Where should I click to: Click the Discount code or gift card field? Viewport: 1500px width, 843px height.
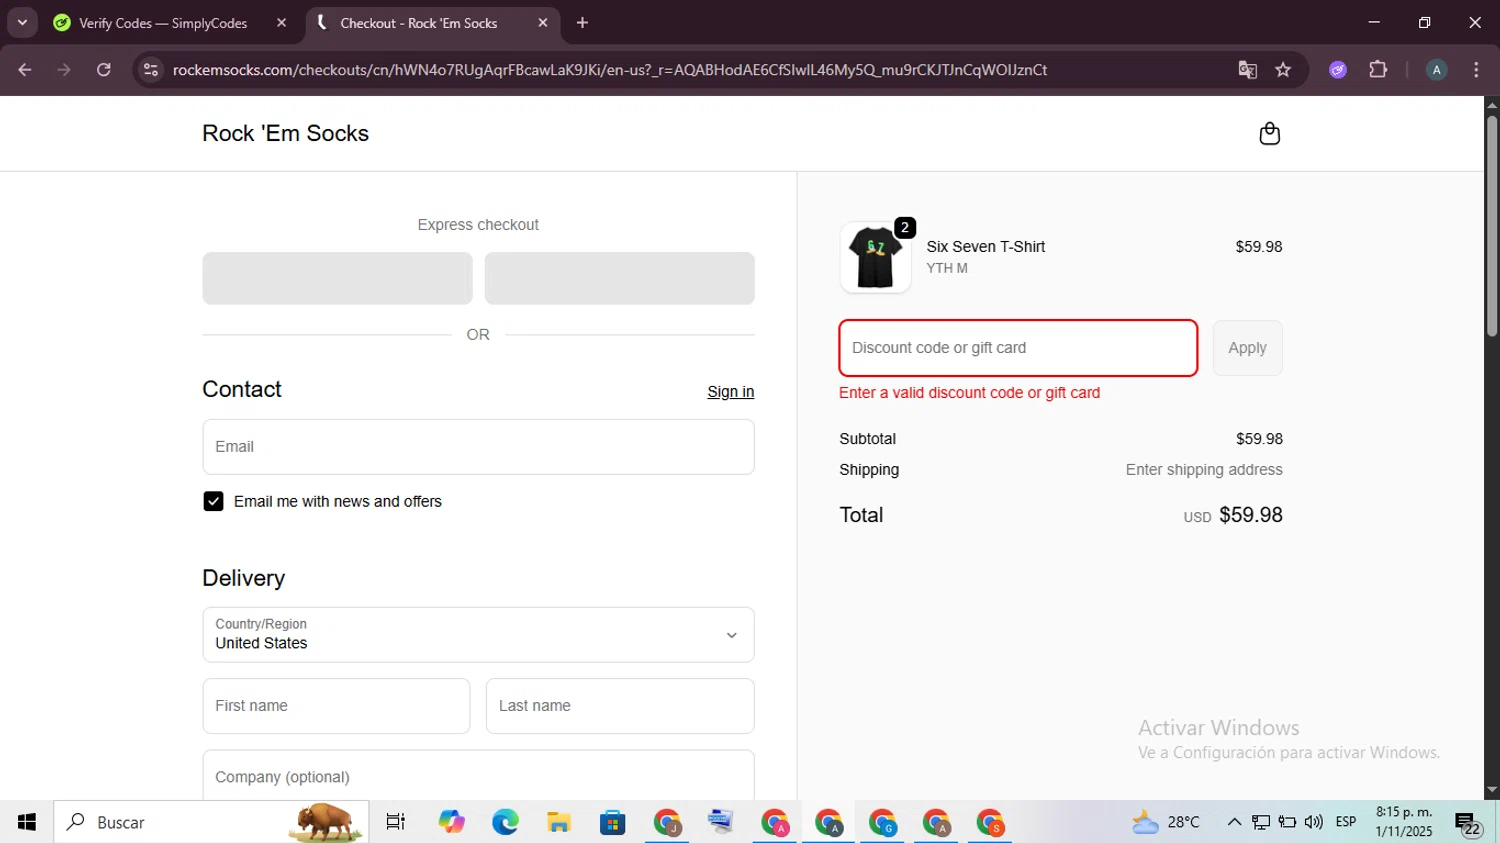tap(1018, 348)
